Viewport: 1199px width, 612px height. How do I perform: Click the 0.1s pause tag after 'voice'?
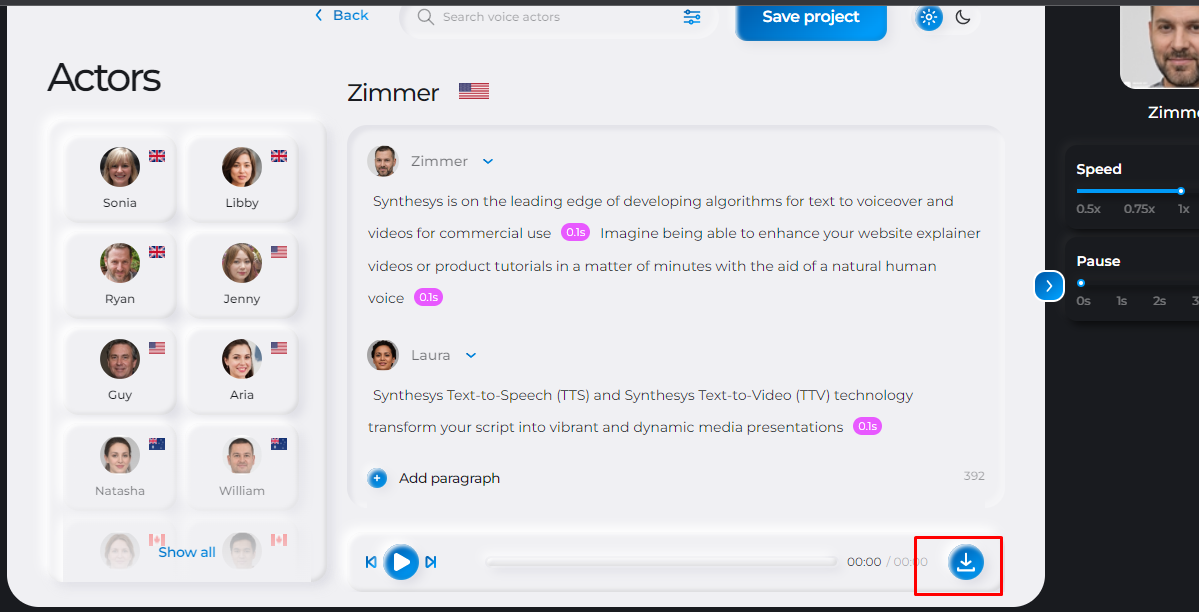click(428, 298)
